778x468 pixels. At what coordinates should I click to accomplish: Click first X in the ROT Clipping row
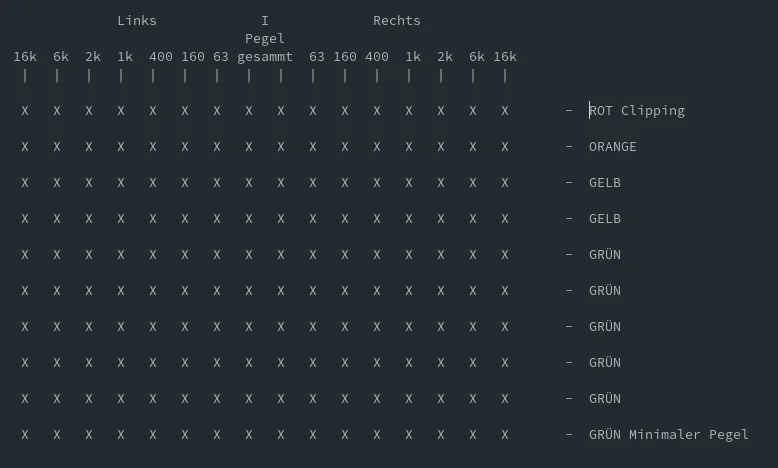coord(25,110)
